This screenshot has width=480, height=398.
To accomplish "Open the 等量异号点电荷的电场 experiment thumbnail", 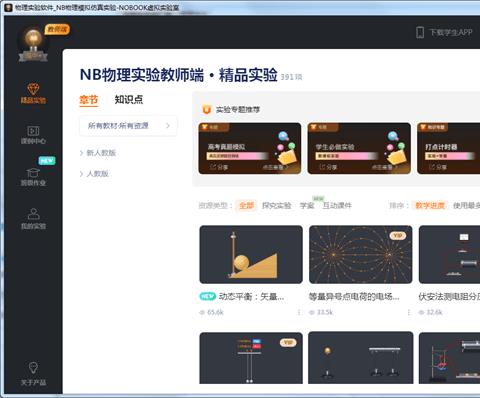I will point(360,254).
